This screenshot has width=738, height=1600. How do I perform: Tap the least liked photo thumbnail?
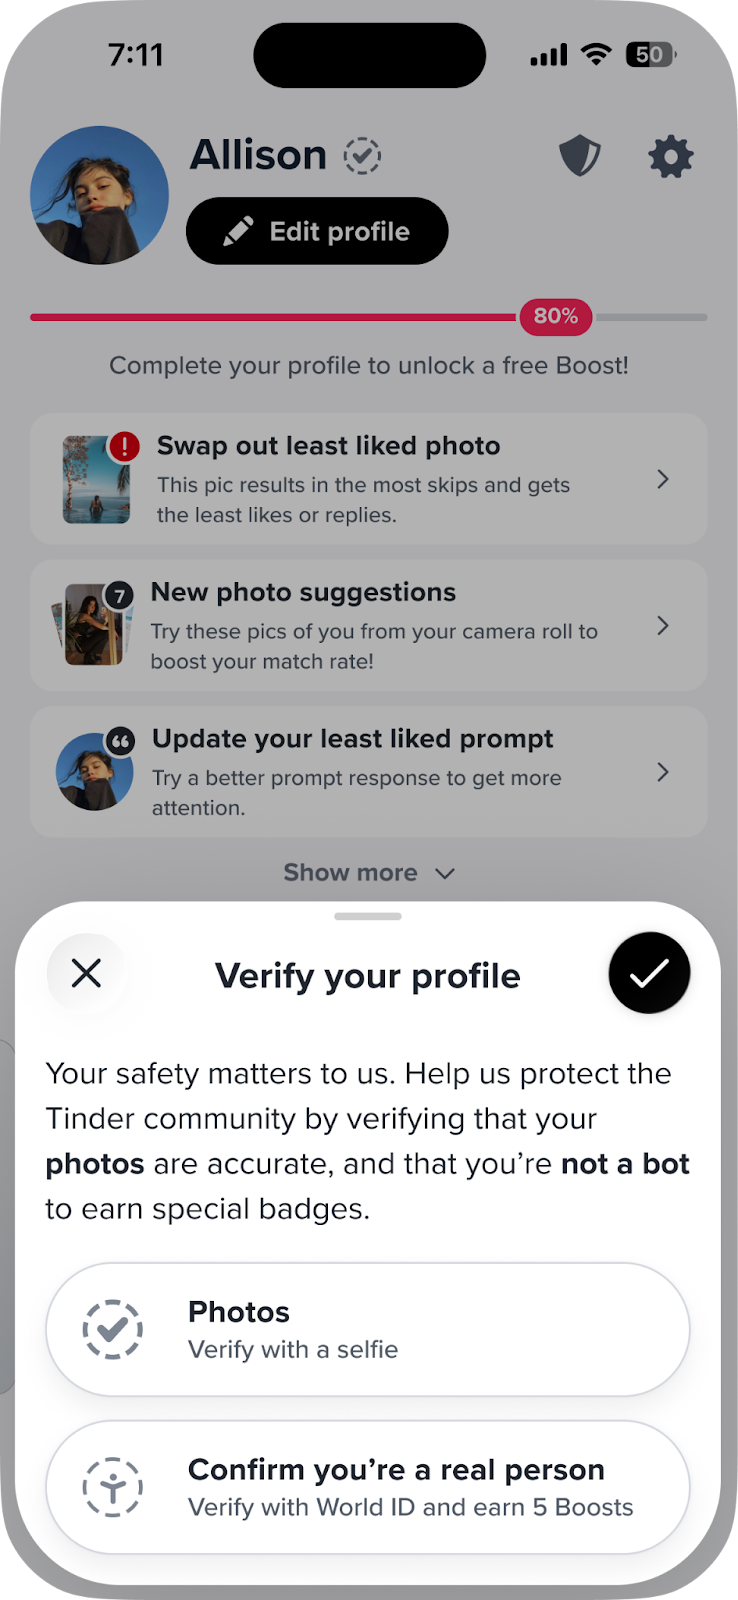point(96,480)
